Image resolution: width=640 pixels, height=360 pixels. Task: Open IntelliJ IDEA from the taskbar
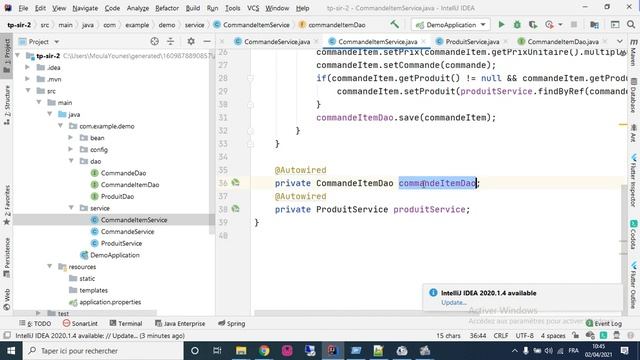tap(333, 350)
